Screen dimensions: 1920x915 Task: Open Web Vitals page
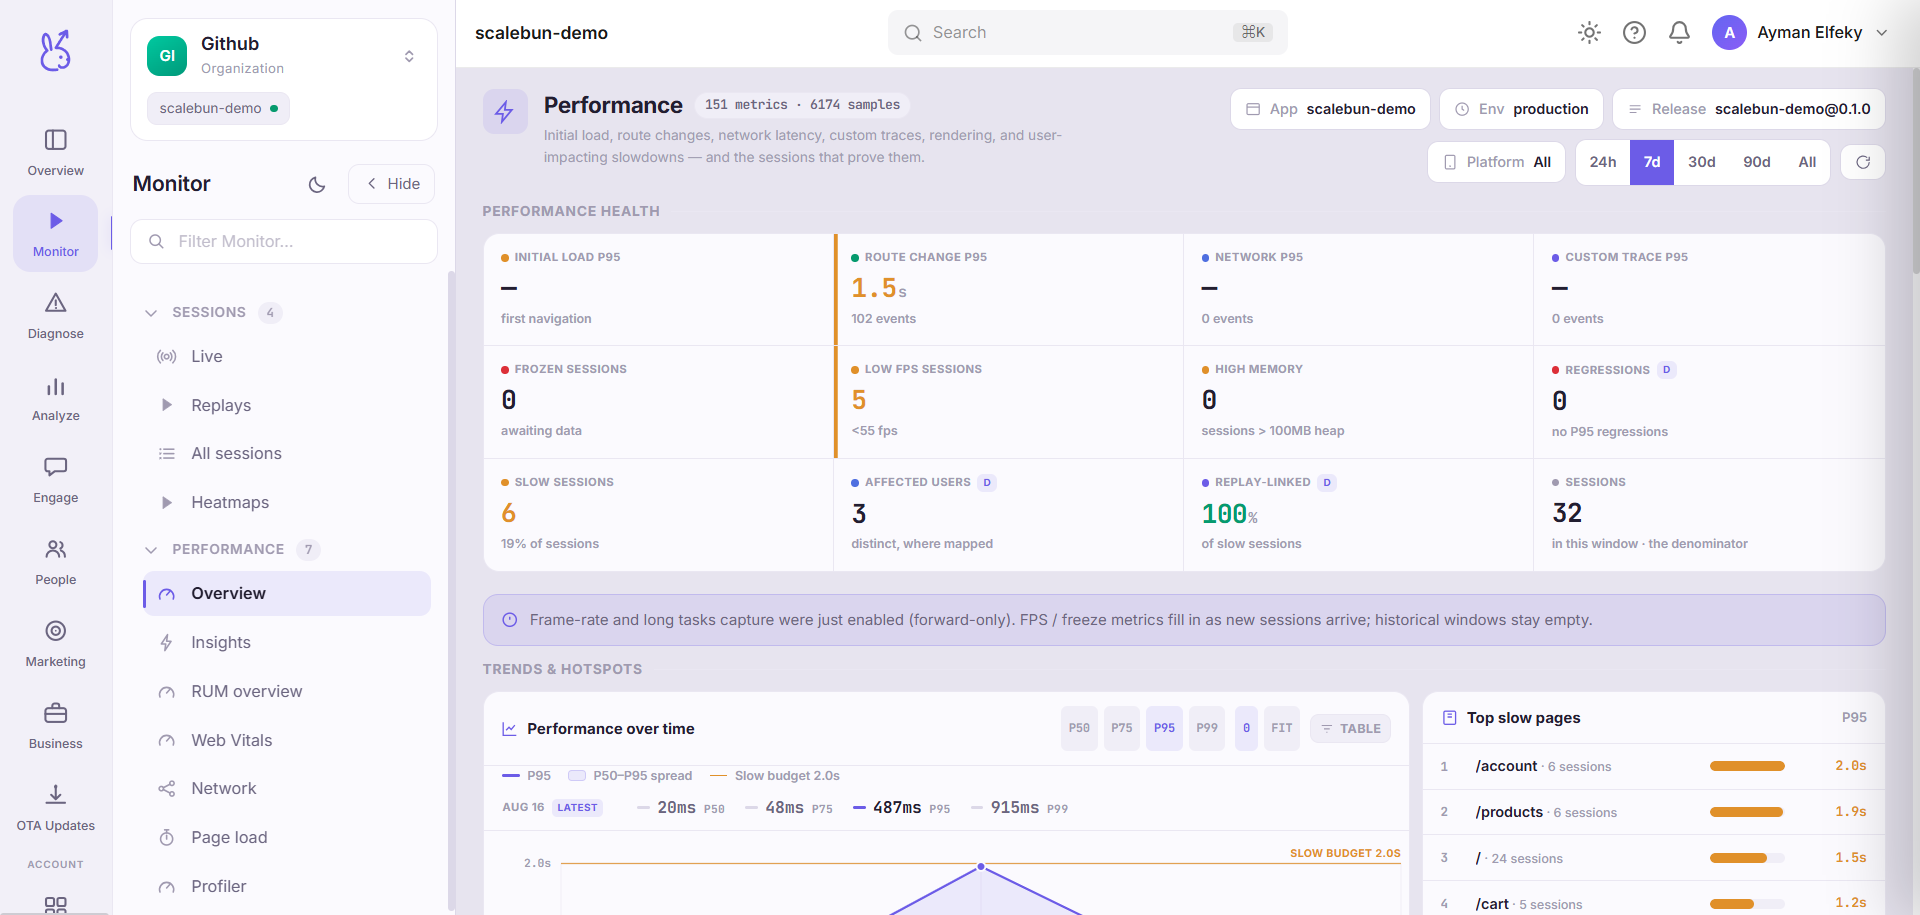pyautogui.click(x=288, y=740)
